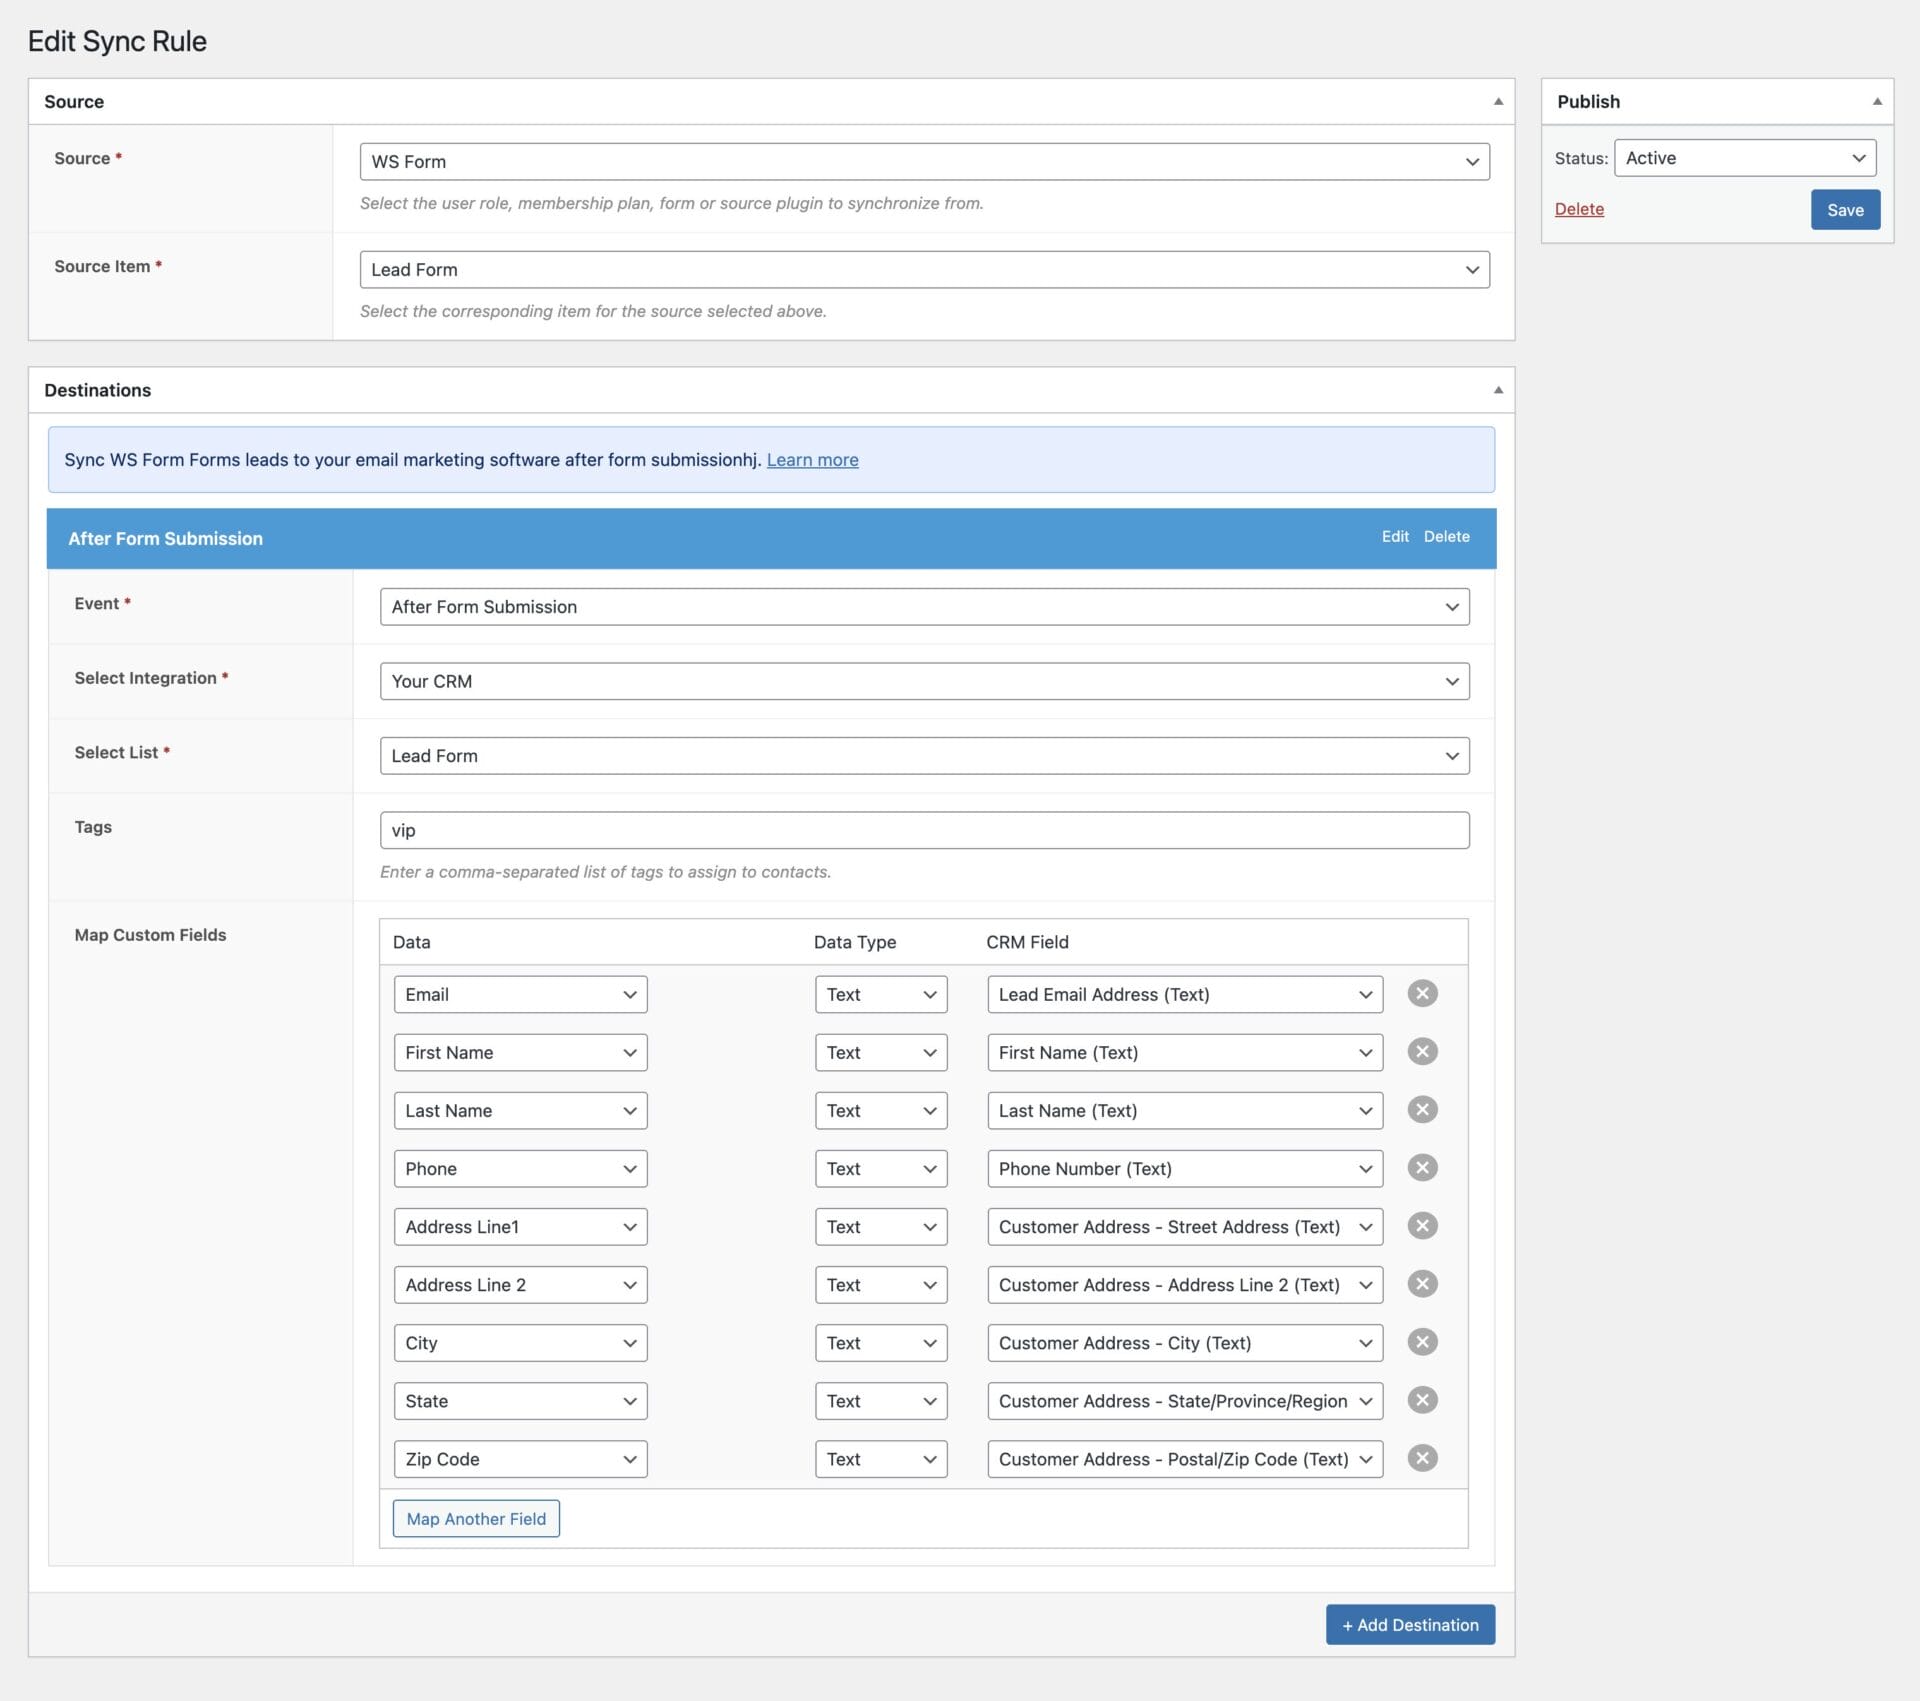Viewport: 1920px width, 1701px height.
Task: Open the Select Integration dropdown
Action: click(924, 681)
